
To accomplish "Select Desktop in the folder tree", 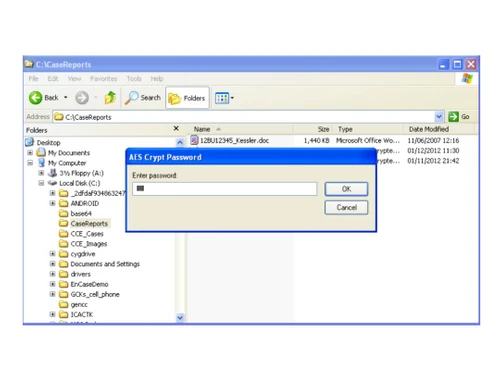I will (49, 143).
